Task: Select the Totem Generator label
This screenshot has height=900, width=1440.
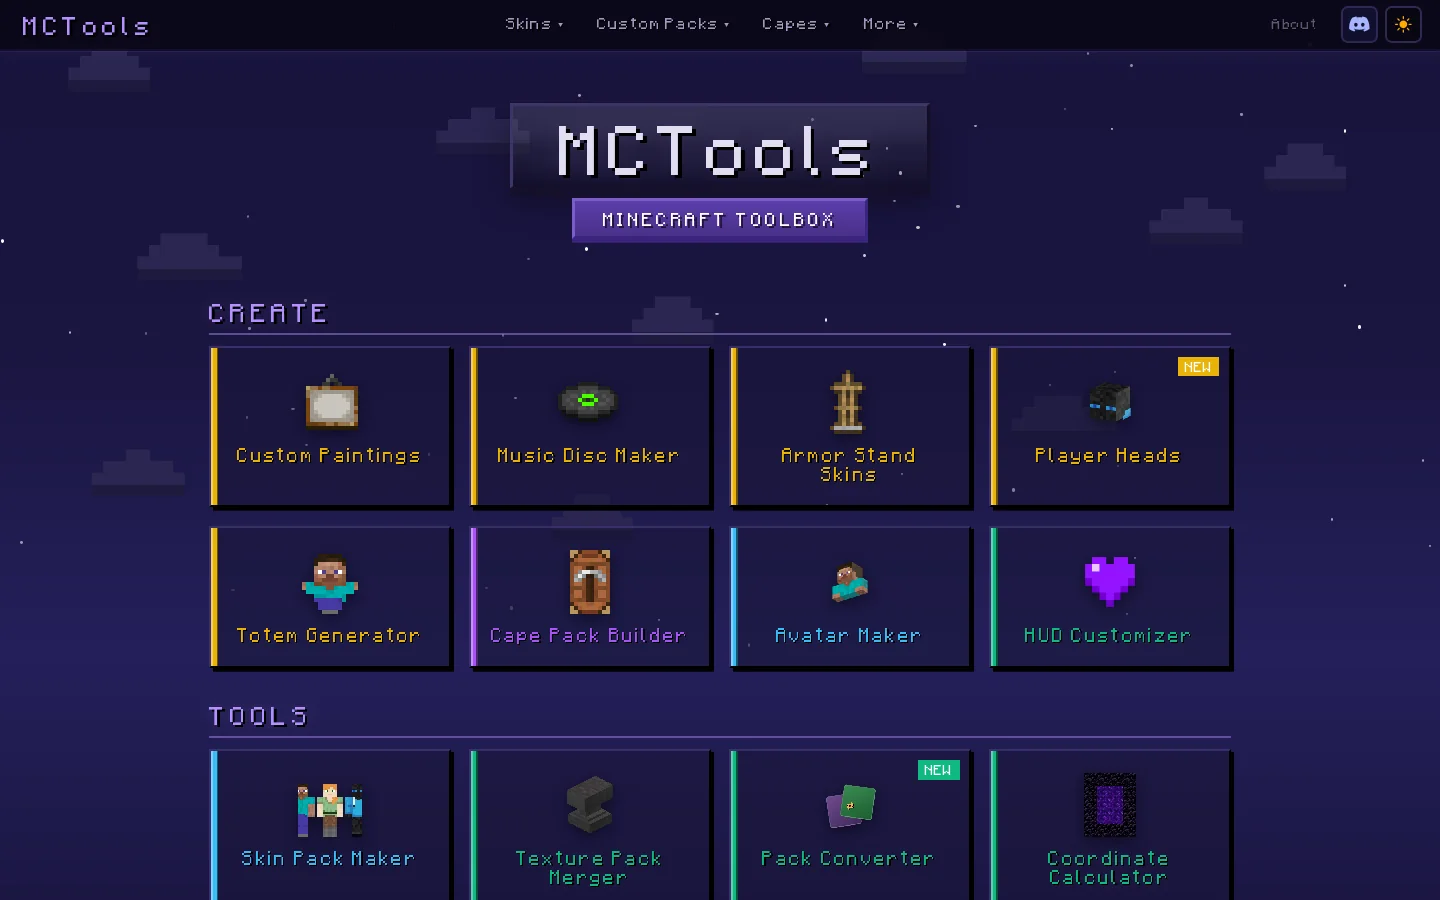Action: click(x=328, y=636)
